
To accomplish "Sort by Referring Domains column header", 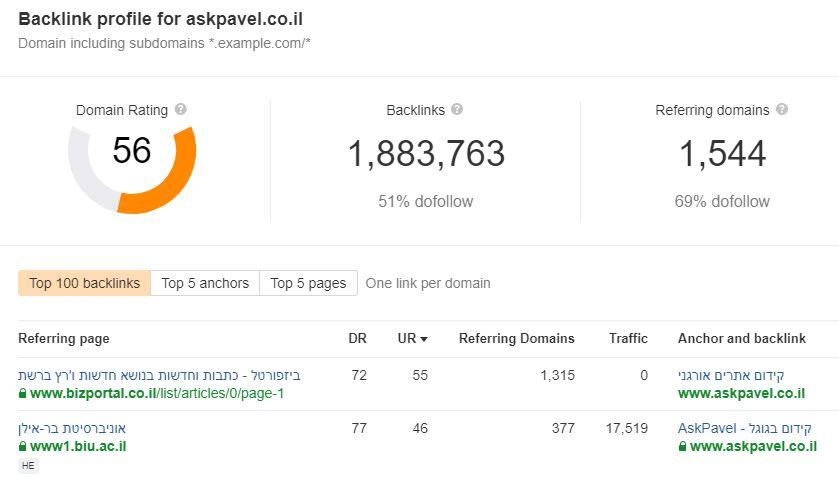I will point(516,338).
